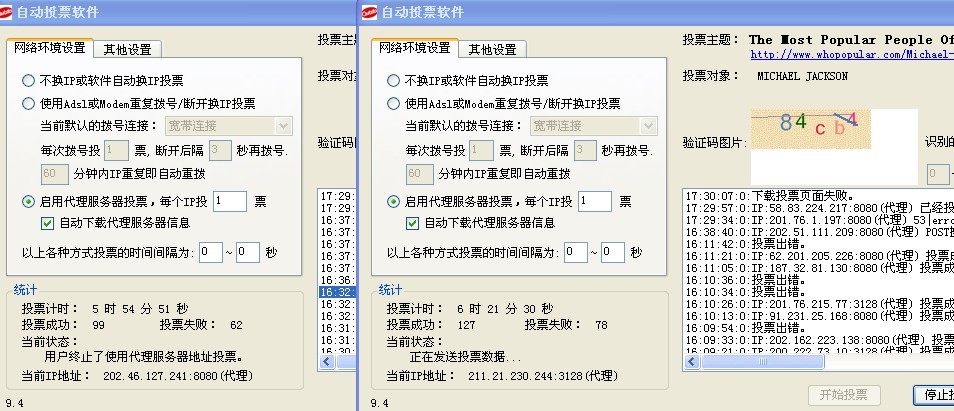Select 启用代理服务器投票 radio in right window
Screen dimensions: 954x411
pos(394,202)
